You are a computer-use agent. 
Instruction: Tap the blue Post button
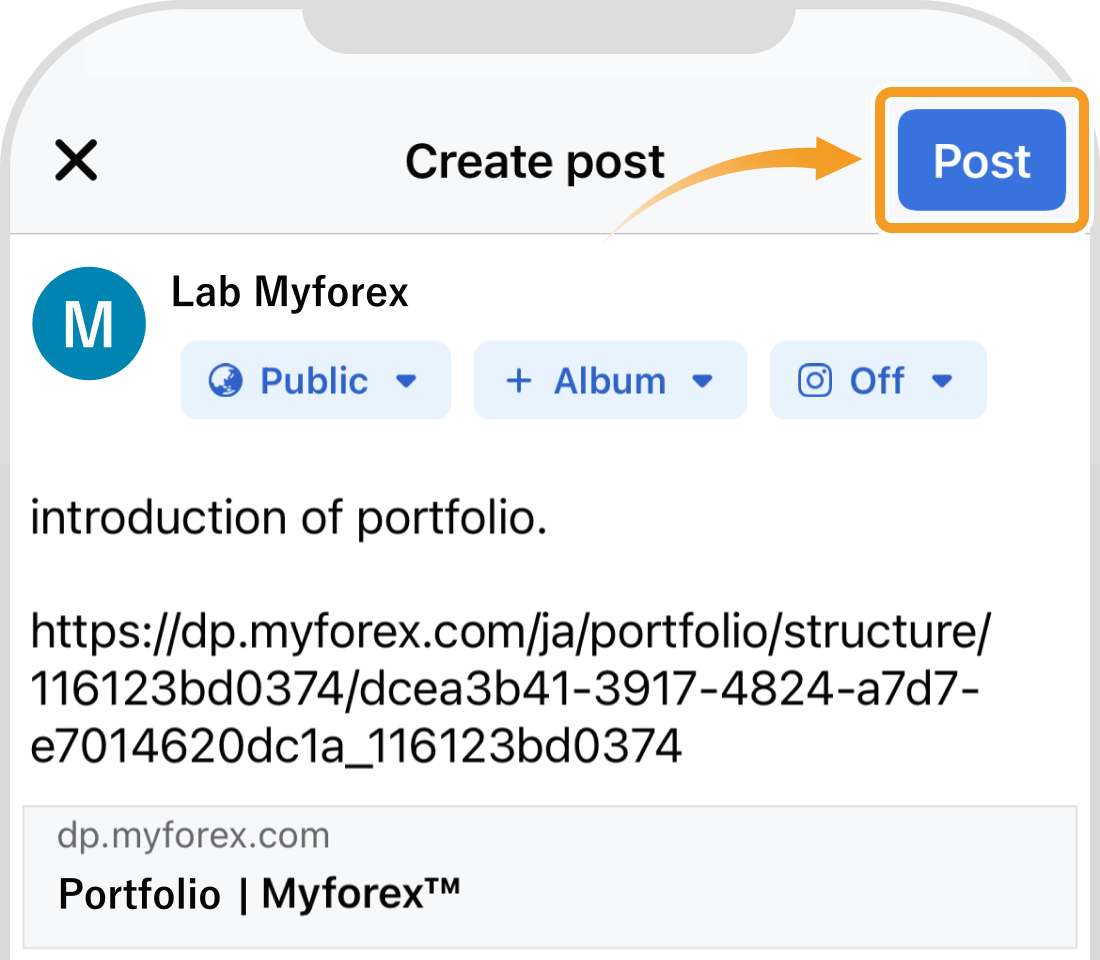[981, 161]
